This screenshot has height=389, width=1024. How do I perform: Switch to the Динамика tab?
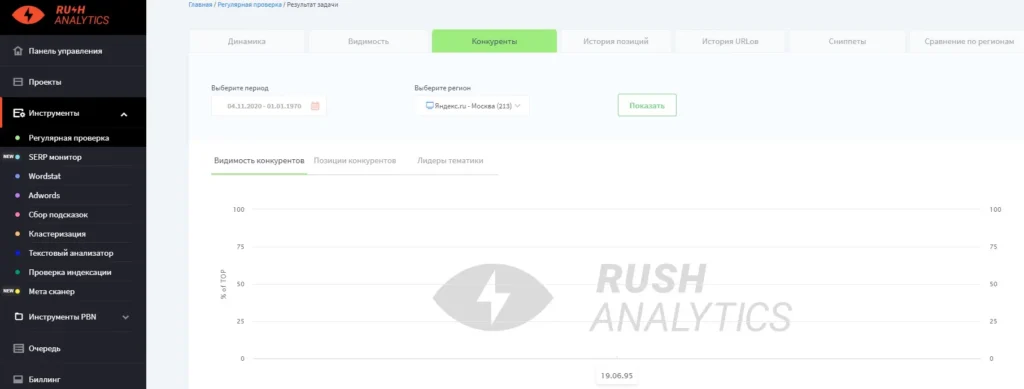tap(247, 41)
